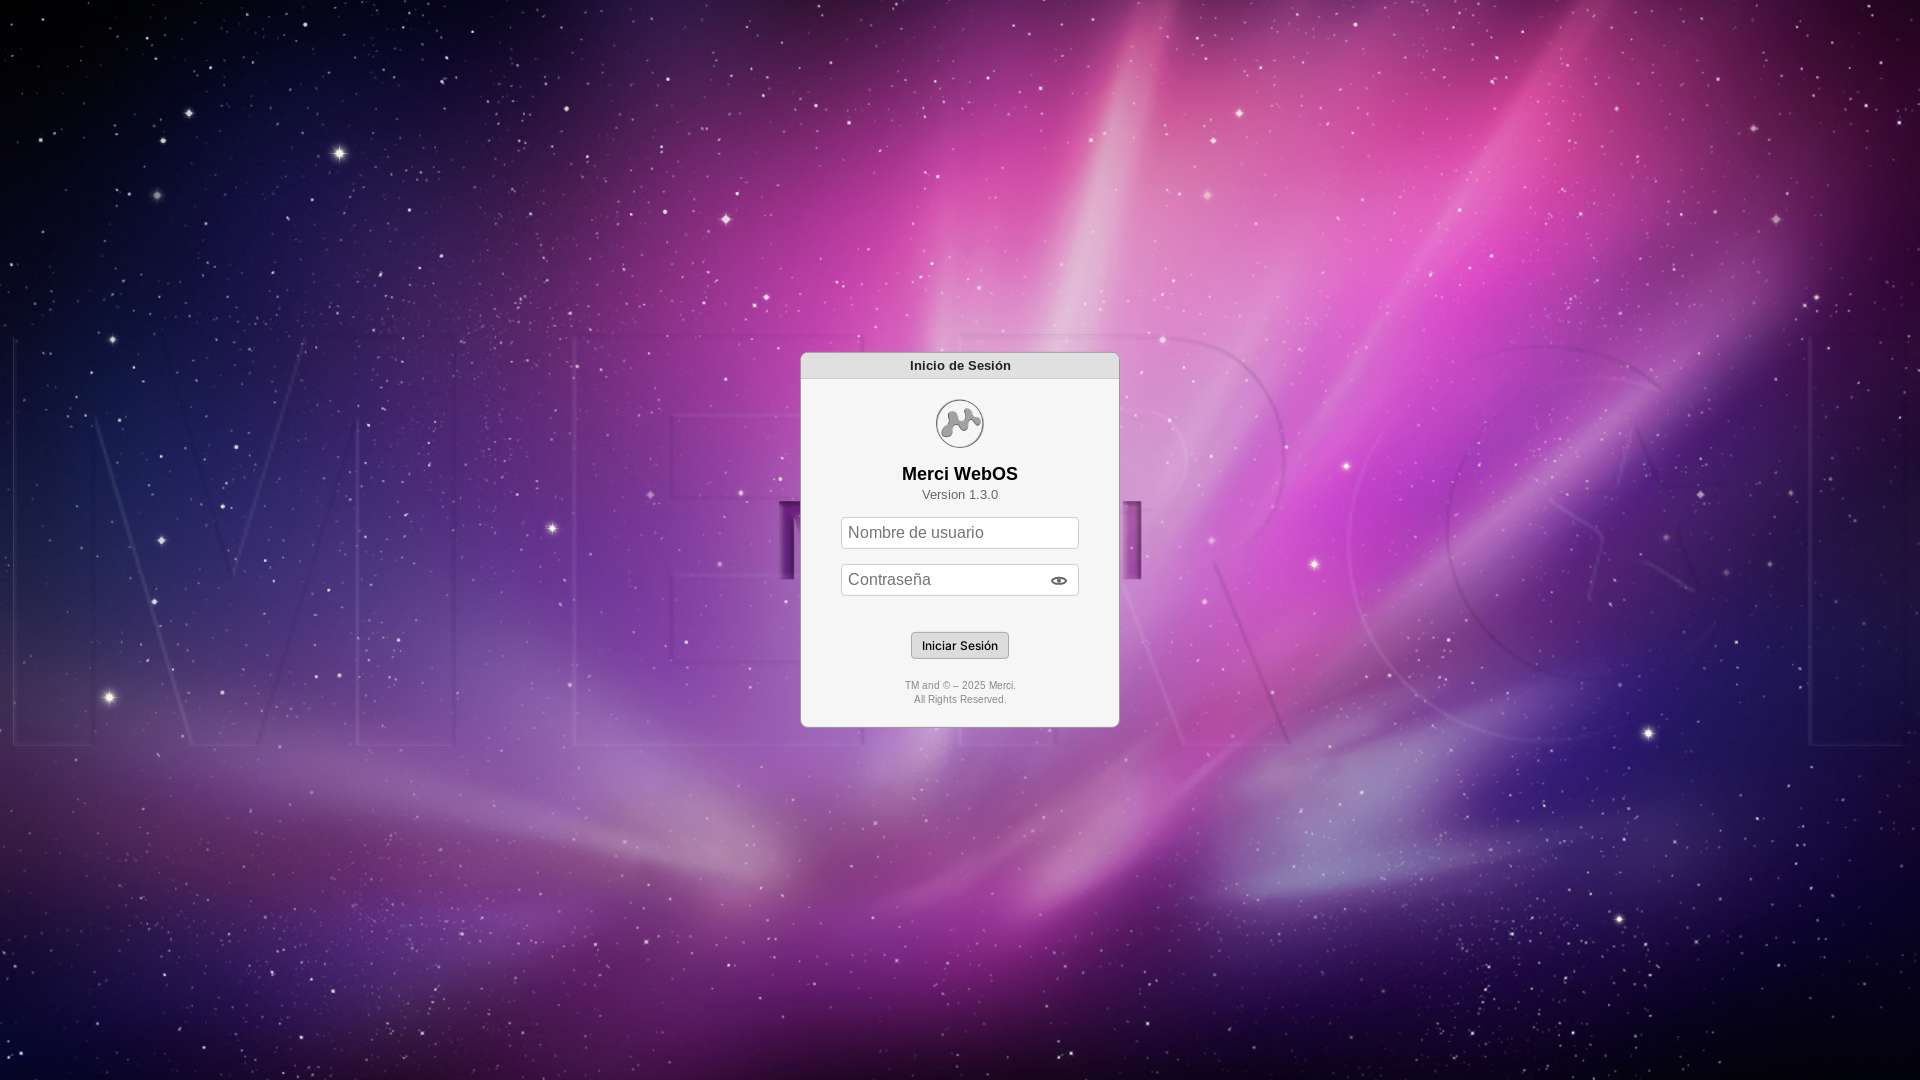1920x1080 pixels.
Task: Click the Version 1.3.0 label
Action: coord(959,495)
